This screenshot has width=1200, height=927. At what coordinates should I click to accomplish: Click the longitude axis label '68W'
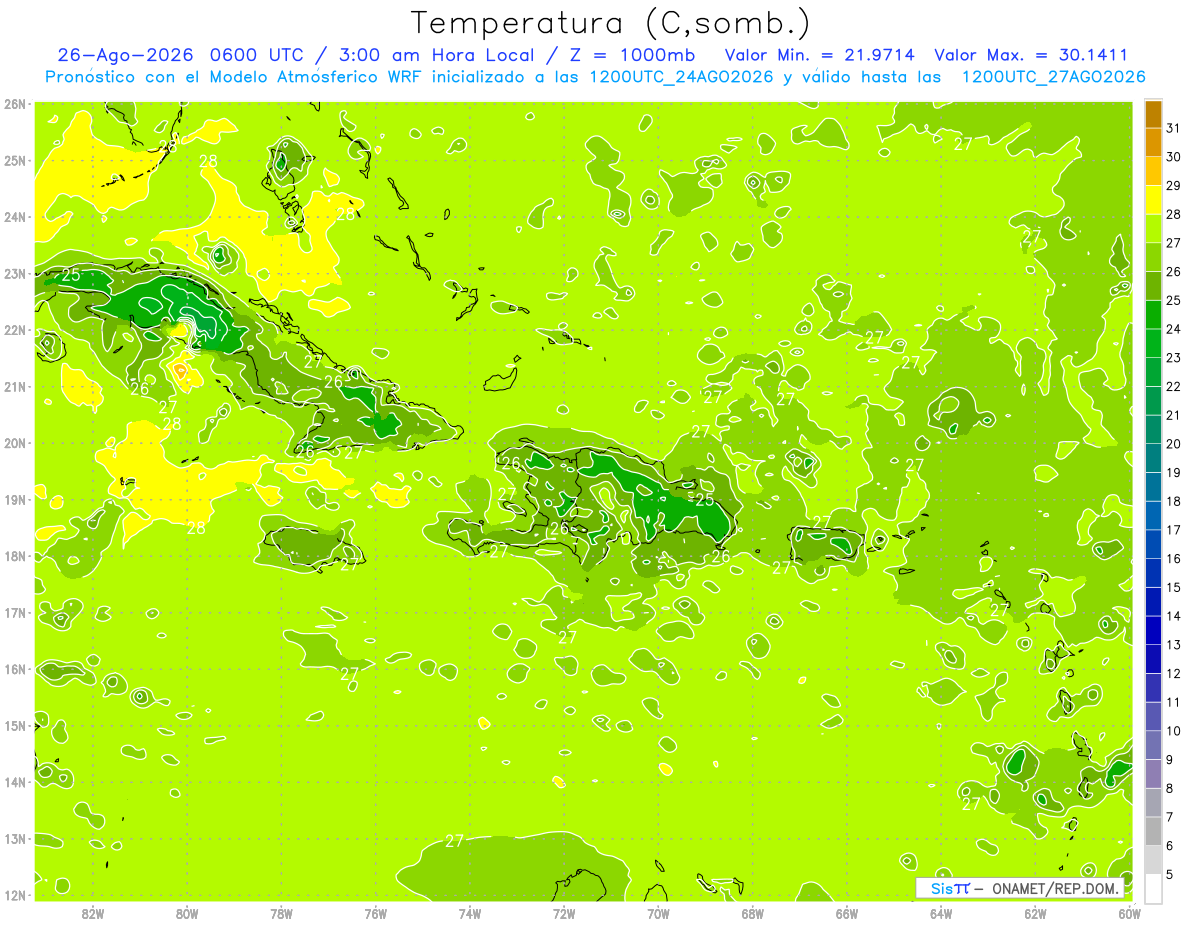coord(753,913)
